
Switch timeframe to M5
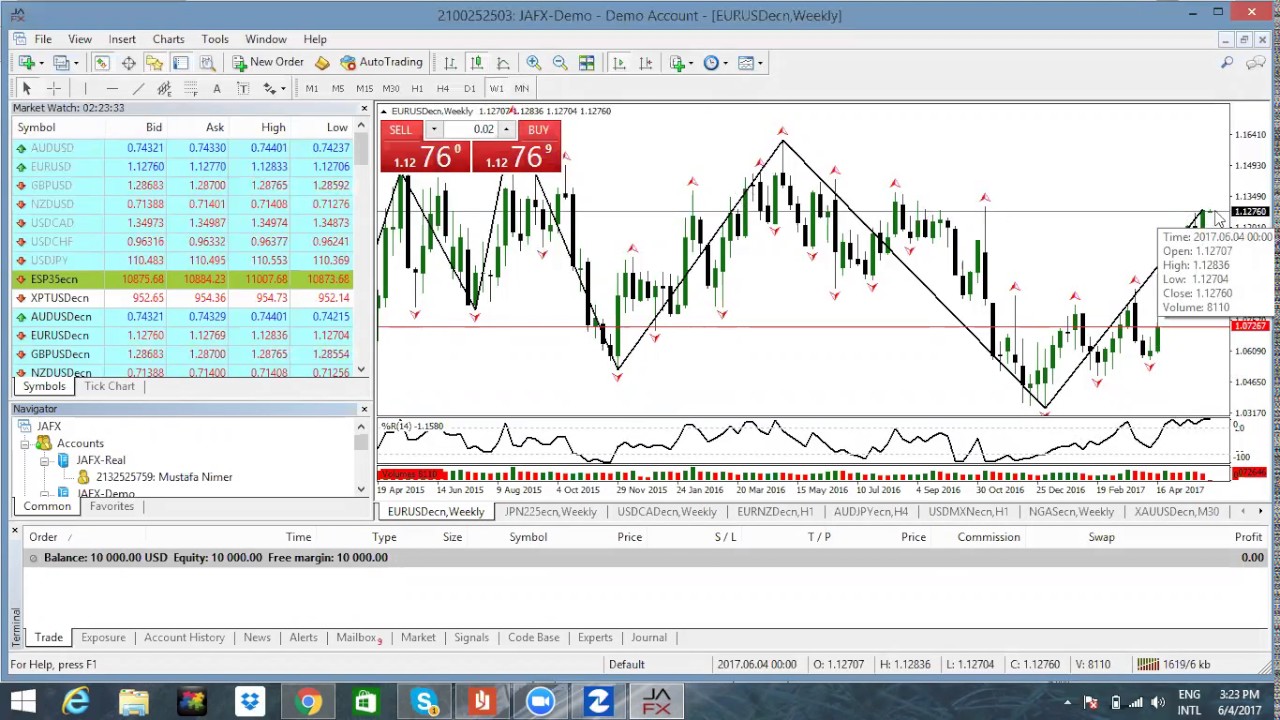point(338,89)
